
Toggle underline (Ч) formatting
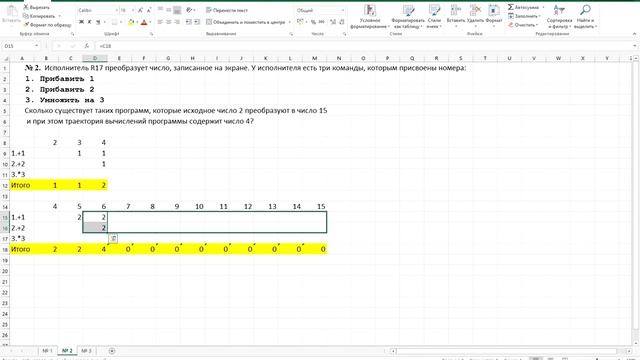coord(98,22)
